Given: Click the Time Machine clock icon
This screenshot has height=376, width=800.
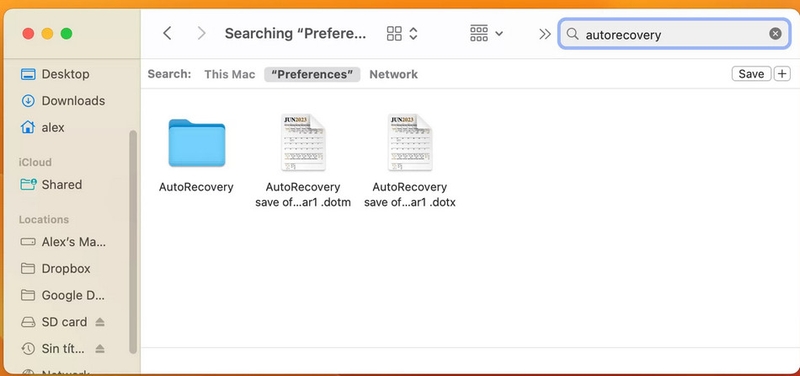Looking at the screenshot, I should pyautogui.click(x=28, y=349).
